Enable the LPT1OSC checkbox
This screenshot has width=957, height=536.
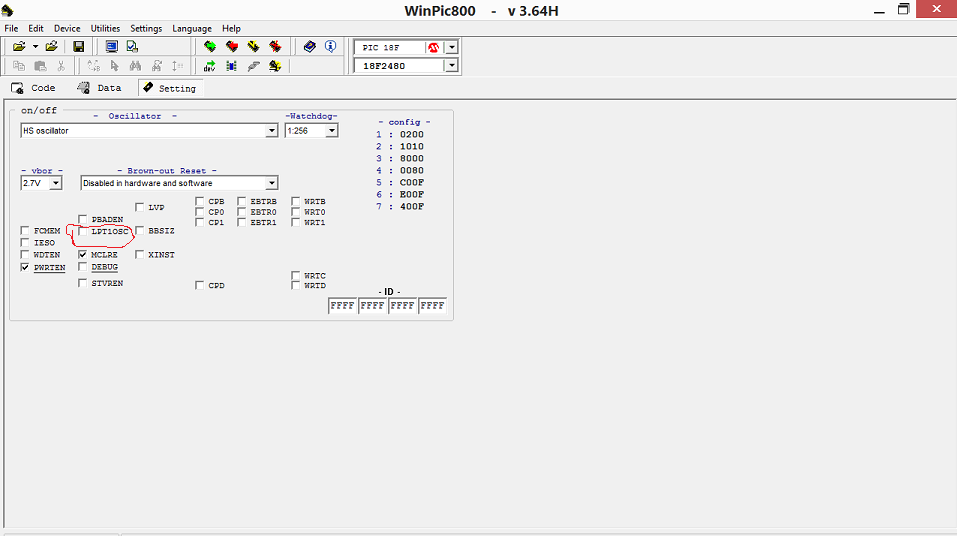click(83, 231)
